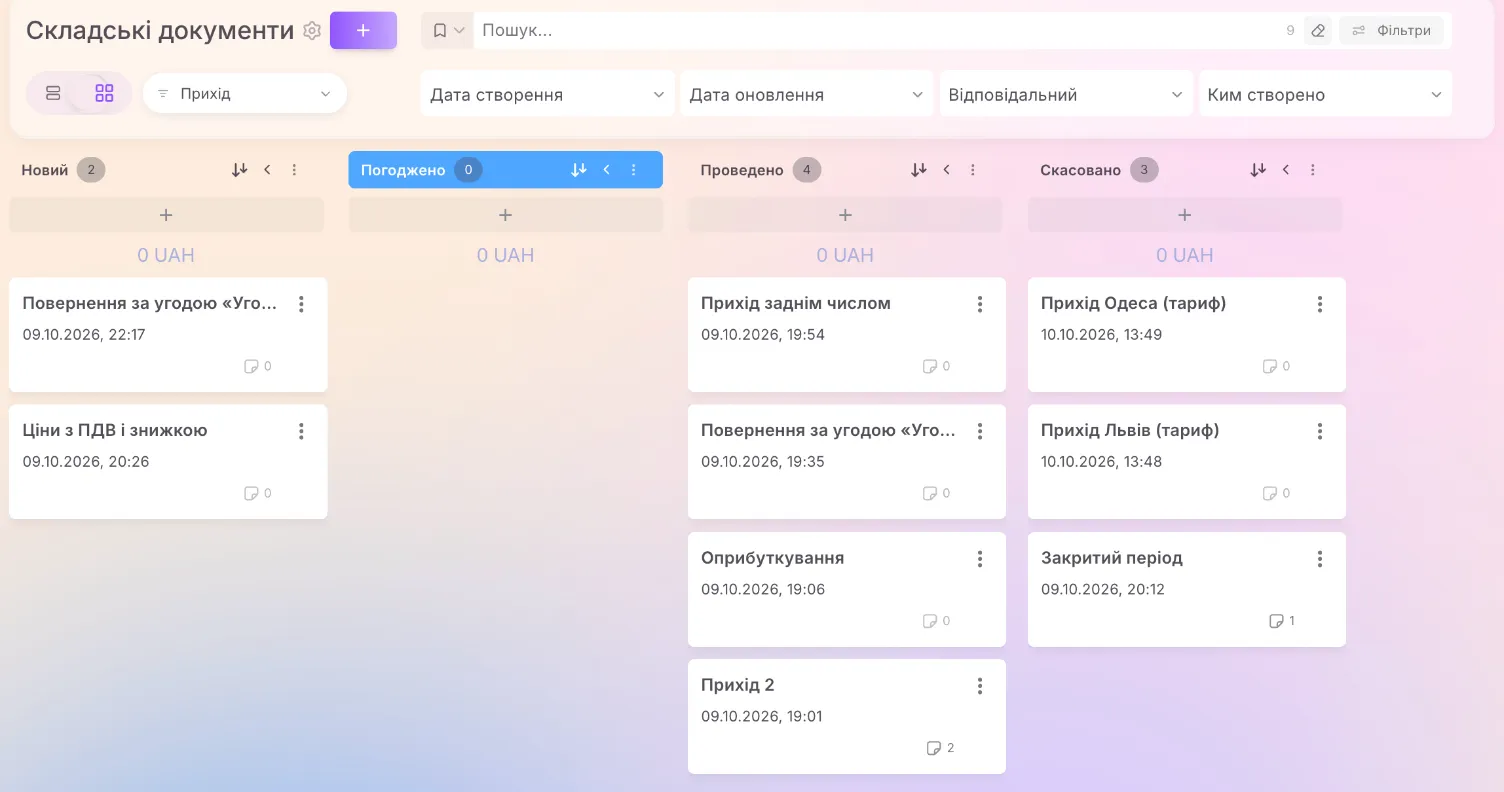Add a card to the Новий column
Viewport: 1504px width, 792px height.
click(x=166, y=215)
